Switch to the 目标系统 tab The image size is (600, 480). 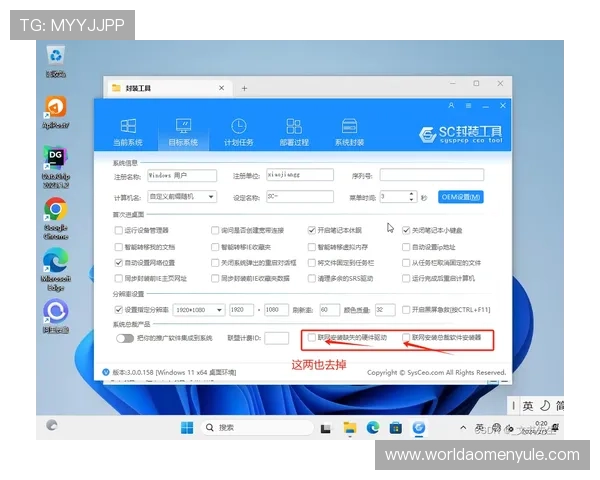click(183, 132)
